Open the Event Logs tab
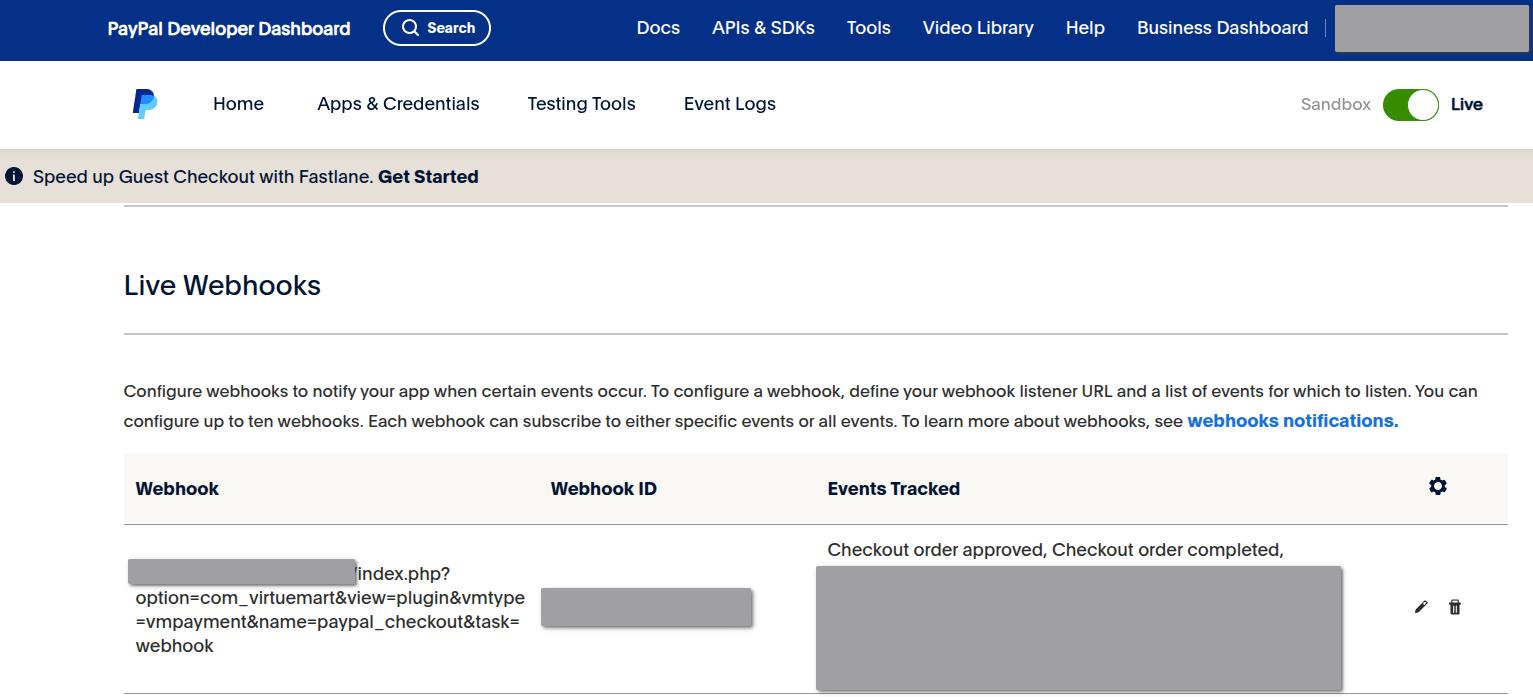This screenshot has height=697, width=1533. coord(729,104)
